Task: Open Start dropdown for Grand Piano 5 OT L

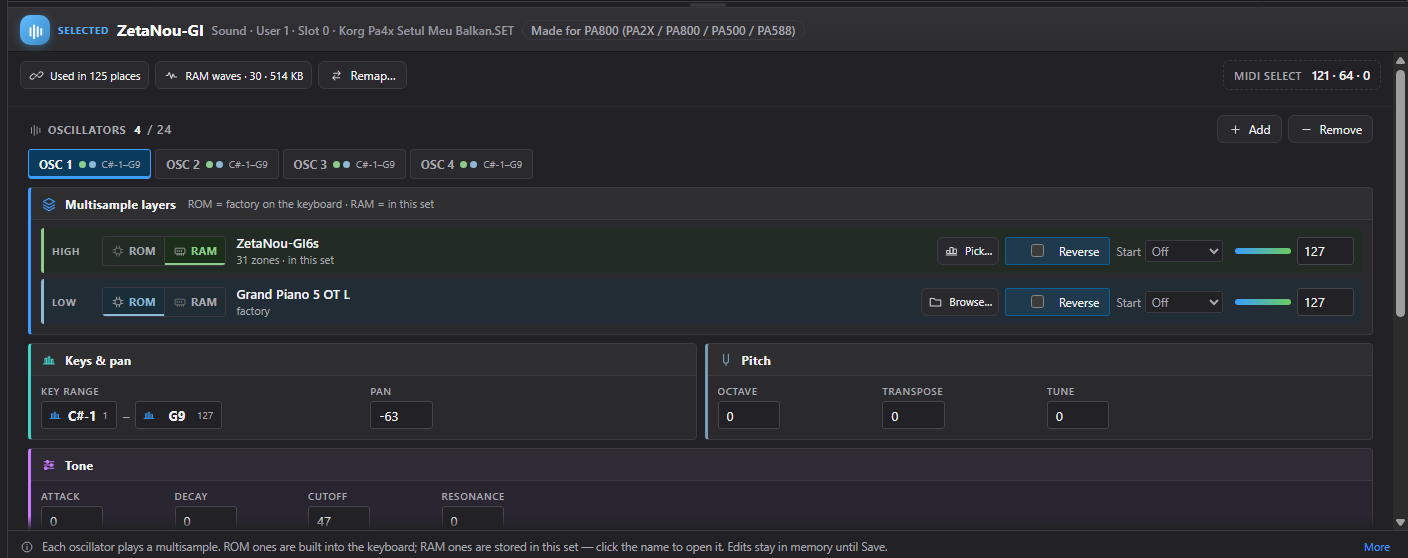Action: tap(1184, 302)
